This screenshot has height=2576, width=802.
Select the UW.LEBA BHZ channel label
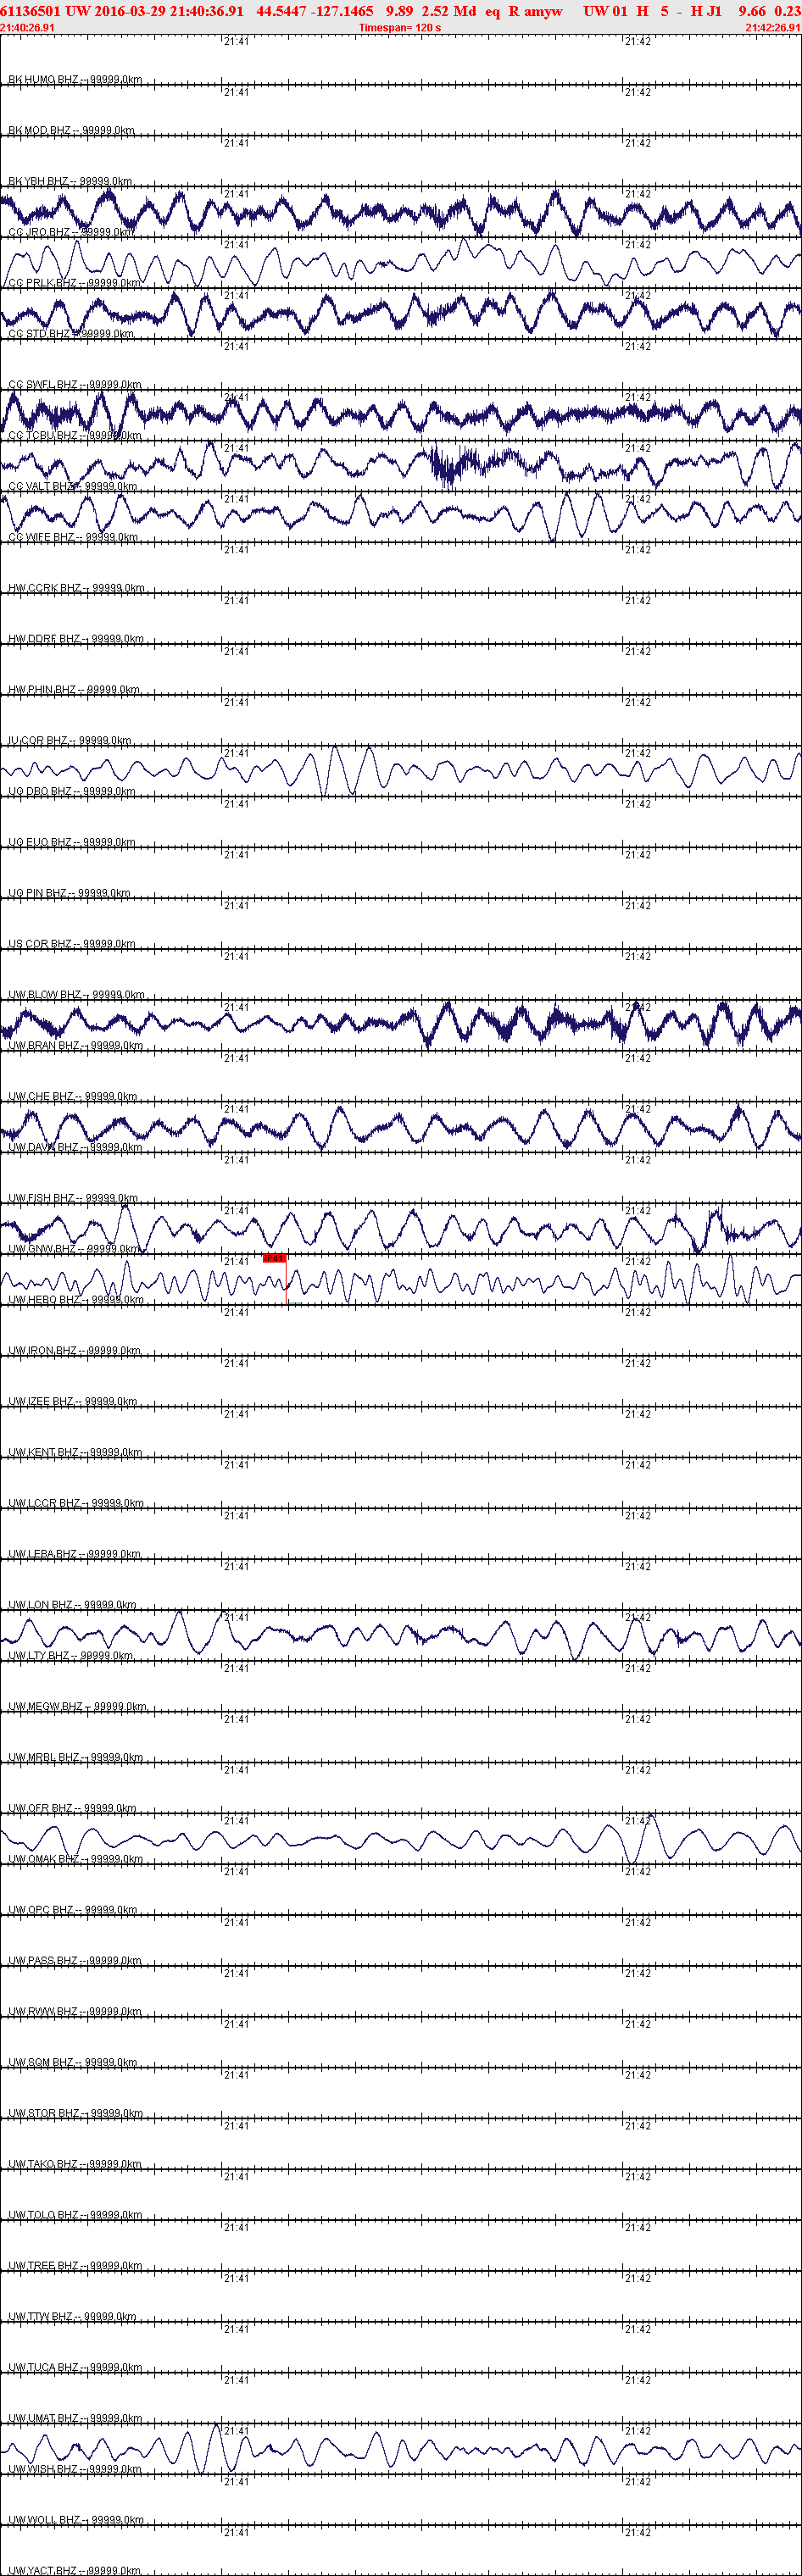coord(75,1554)
